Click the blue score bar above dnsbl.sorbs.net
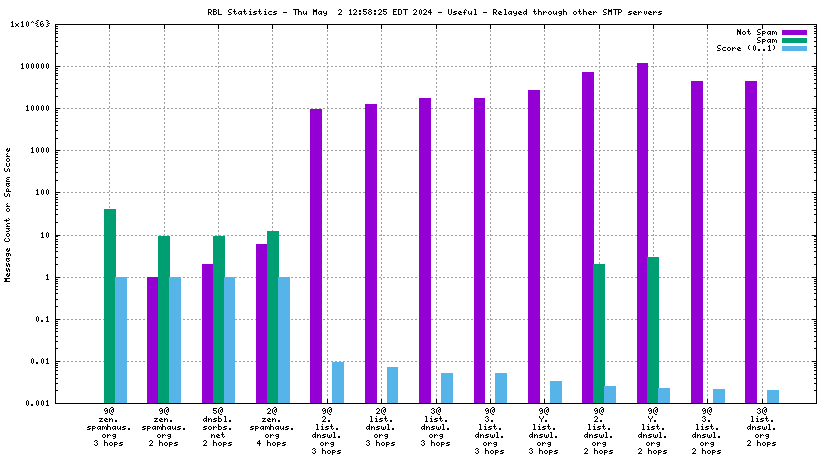832x468 pixels. 229,340
